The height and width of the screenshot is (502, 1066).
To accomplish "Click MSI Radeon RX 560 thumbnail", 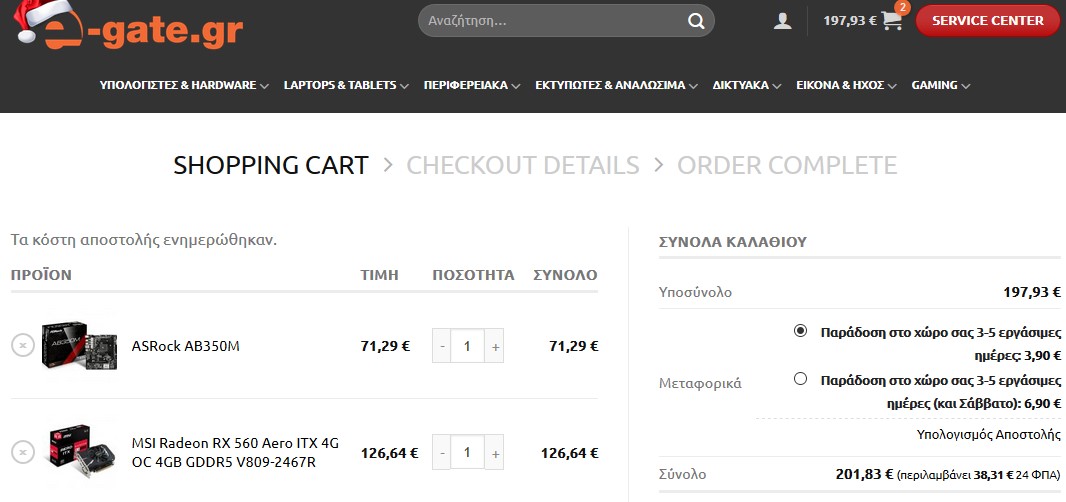I will pos(80,452).
